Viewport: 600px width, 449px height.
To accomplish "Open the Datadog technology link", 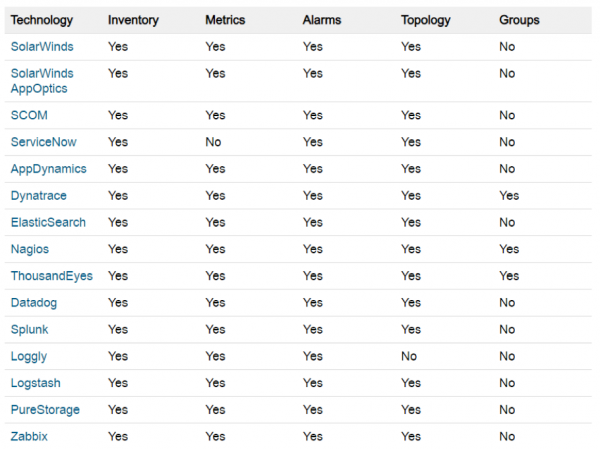I will 36,302.
